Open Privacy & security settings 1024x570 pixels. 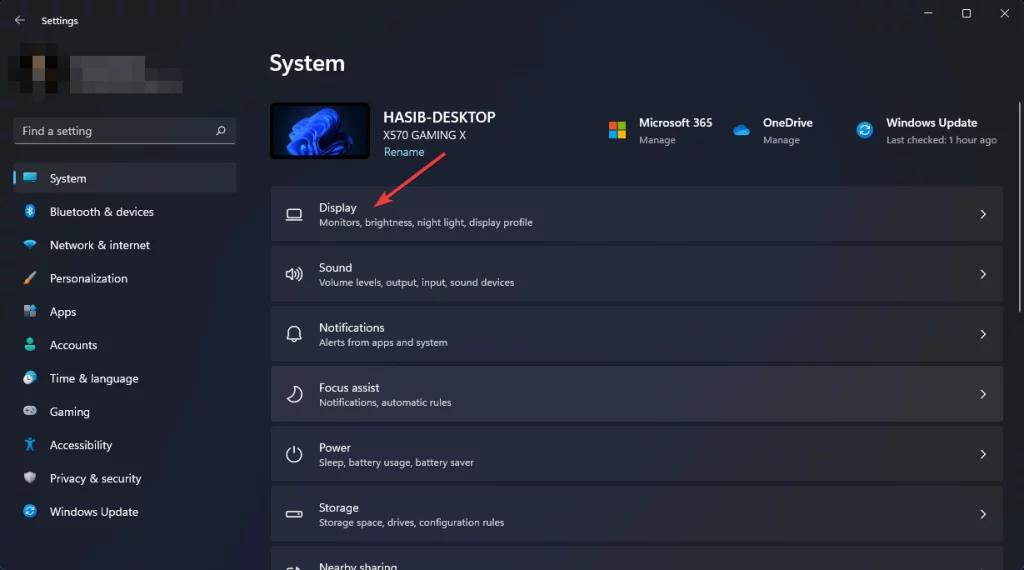click(x=125, y=478)
